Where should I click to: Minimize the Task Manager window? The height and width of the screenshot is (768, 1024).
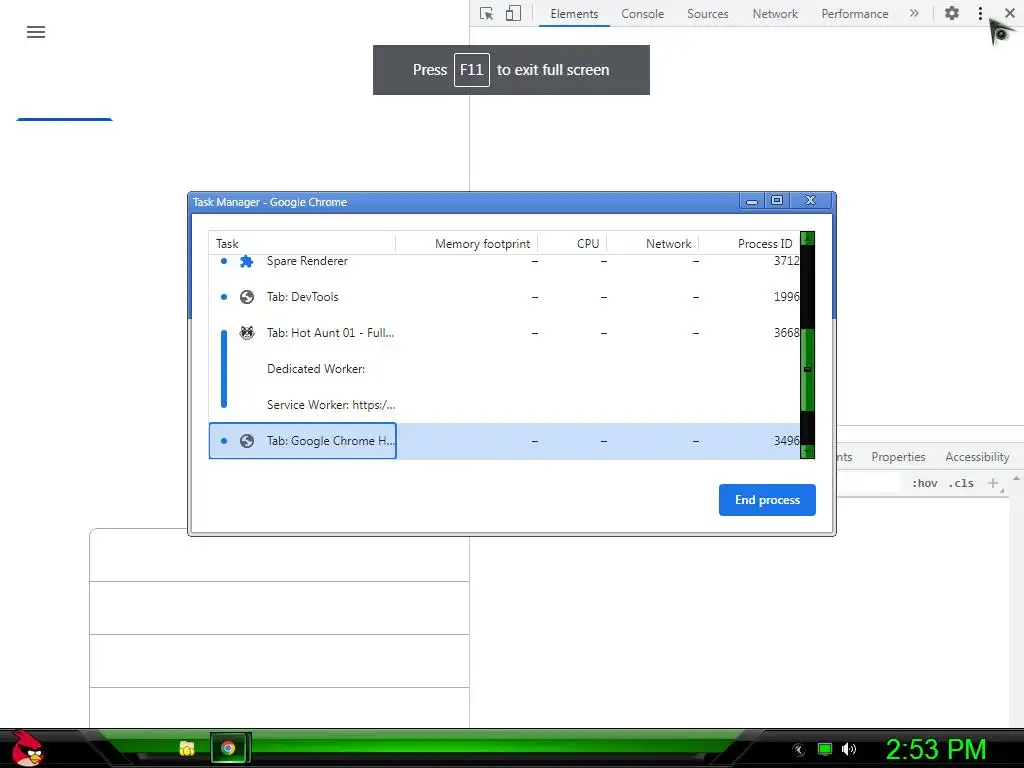tap(752, 200)
